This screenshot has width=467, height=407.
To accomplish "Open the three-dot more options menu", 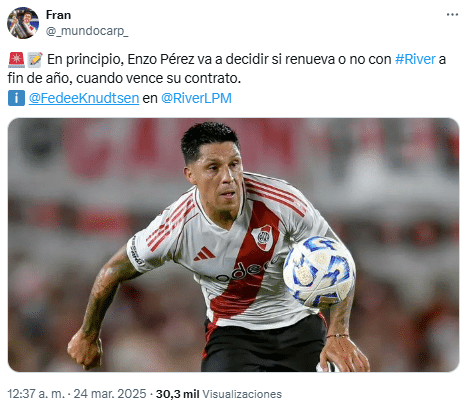I will click(x=452, y=15).
